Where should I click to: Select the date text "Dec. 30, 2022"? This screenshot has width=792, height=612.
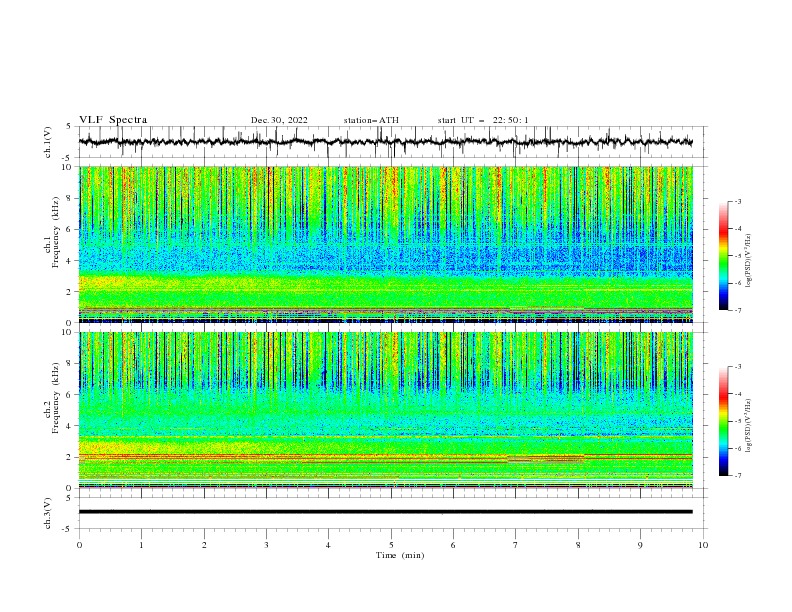click(x=279, y=120)
